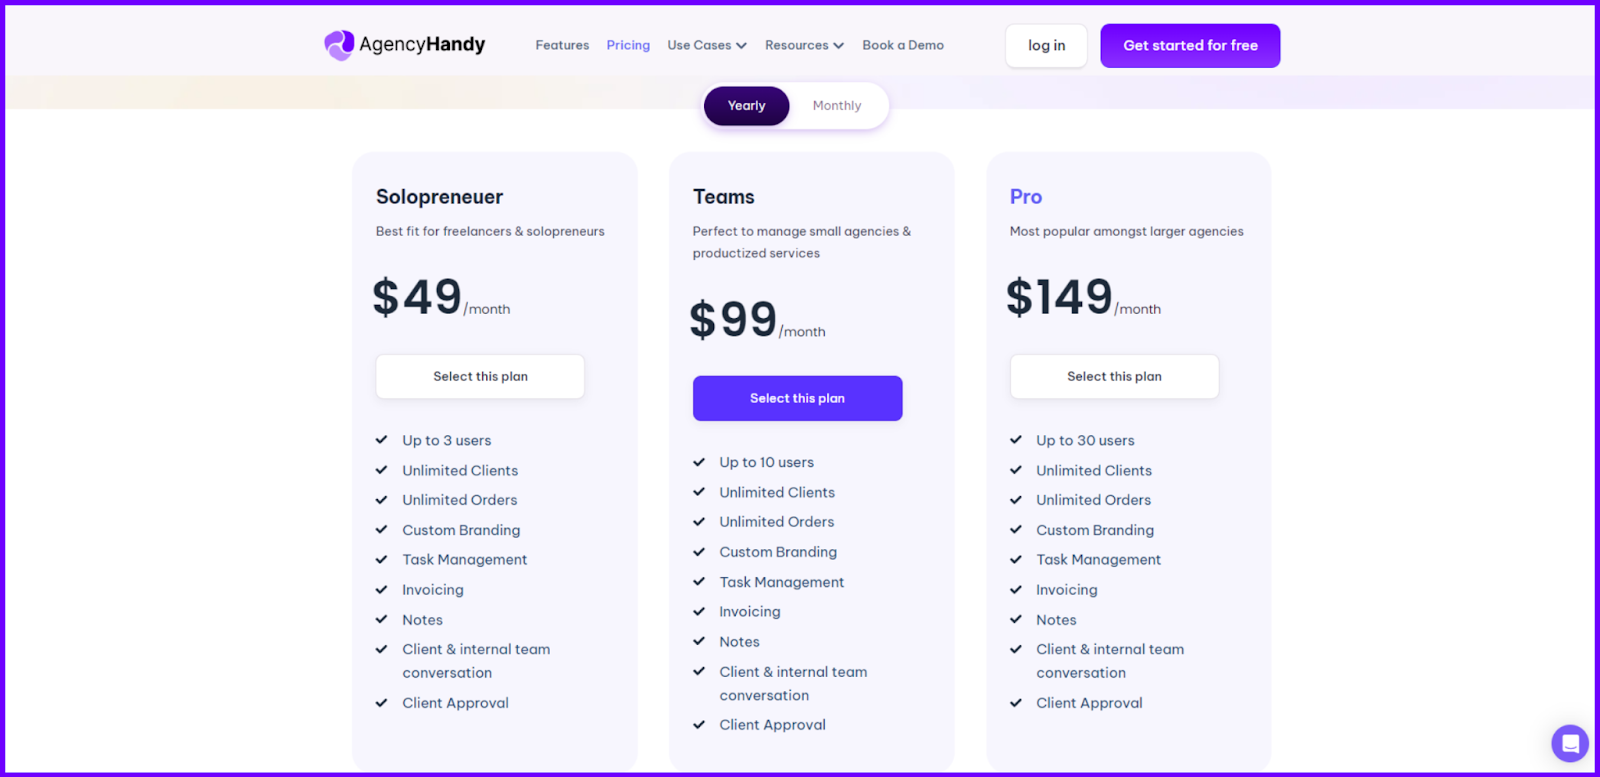The width and height of the screenshot is (1600, 777).
Task: Click the checkmark next to Pro 'Task Management'
Action: tap(1015, 559)
